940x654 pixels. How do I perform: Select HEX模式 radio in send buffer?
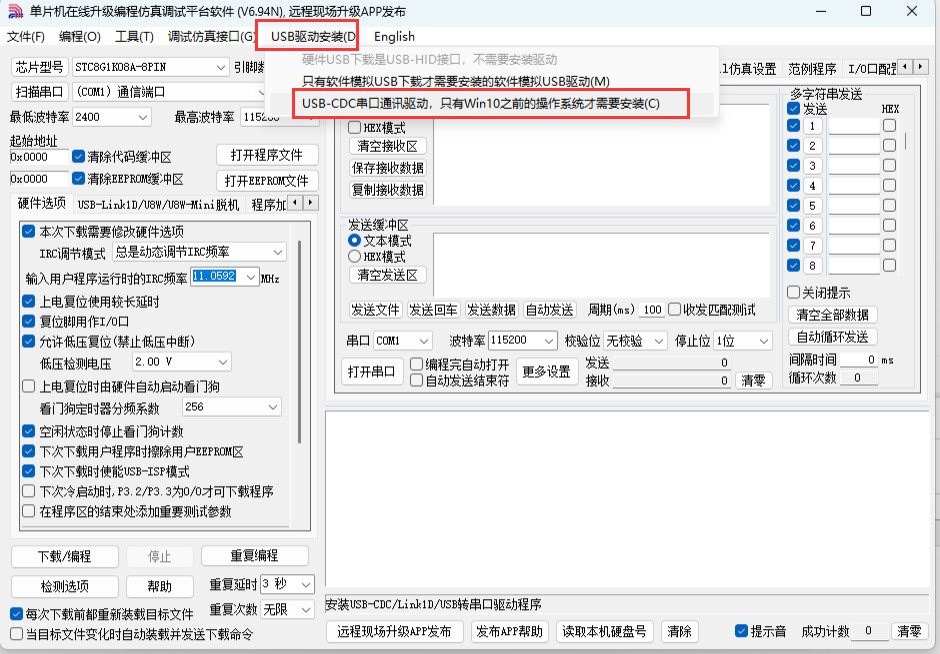(x=354, y=257)
